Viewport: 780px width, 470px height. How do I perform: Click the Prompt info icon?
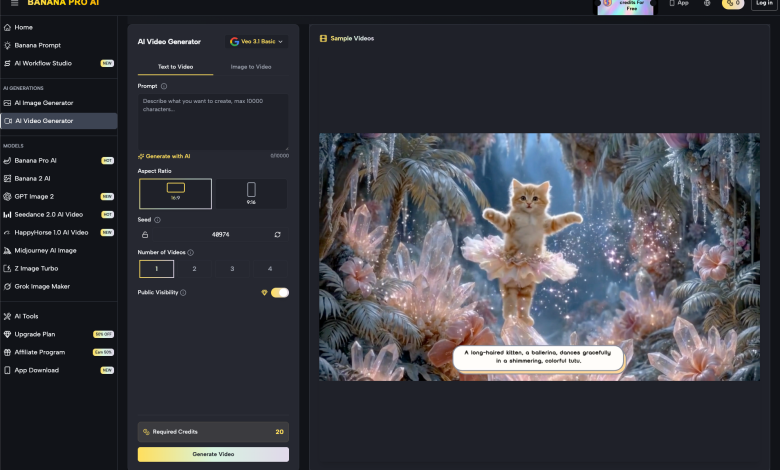click(x=164, y=86)
